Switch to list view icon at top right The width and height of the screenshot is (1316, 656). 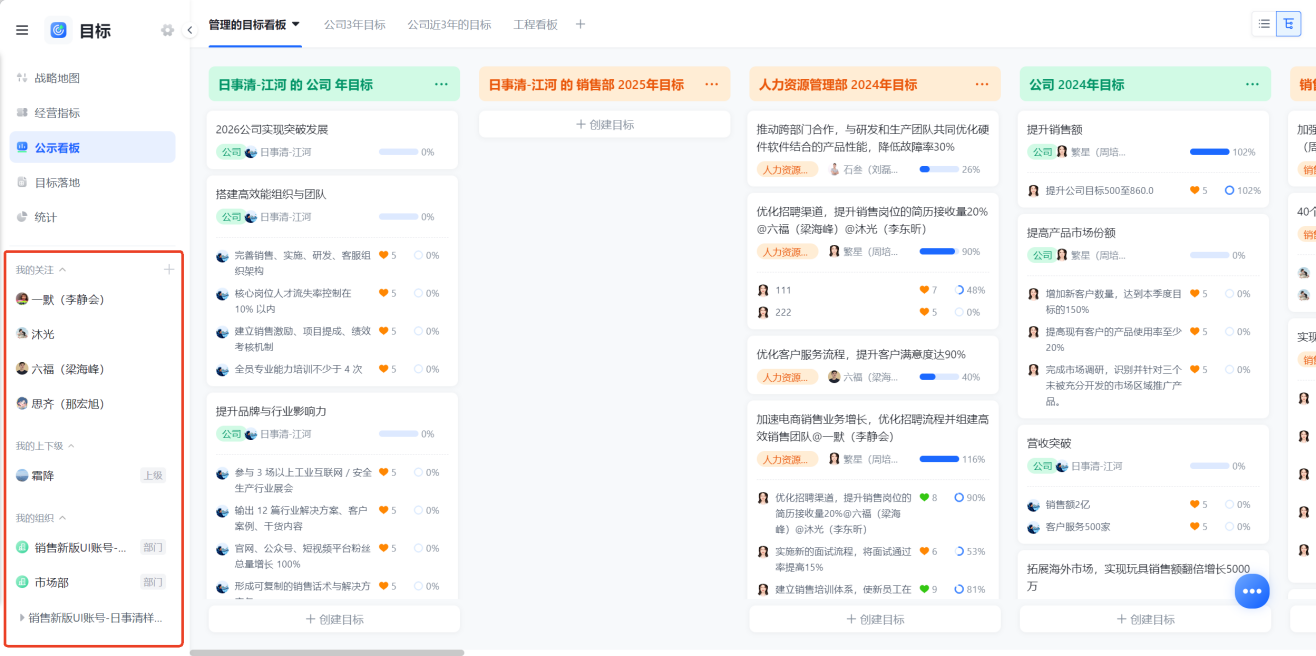click(x=1264, y=24)
